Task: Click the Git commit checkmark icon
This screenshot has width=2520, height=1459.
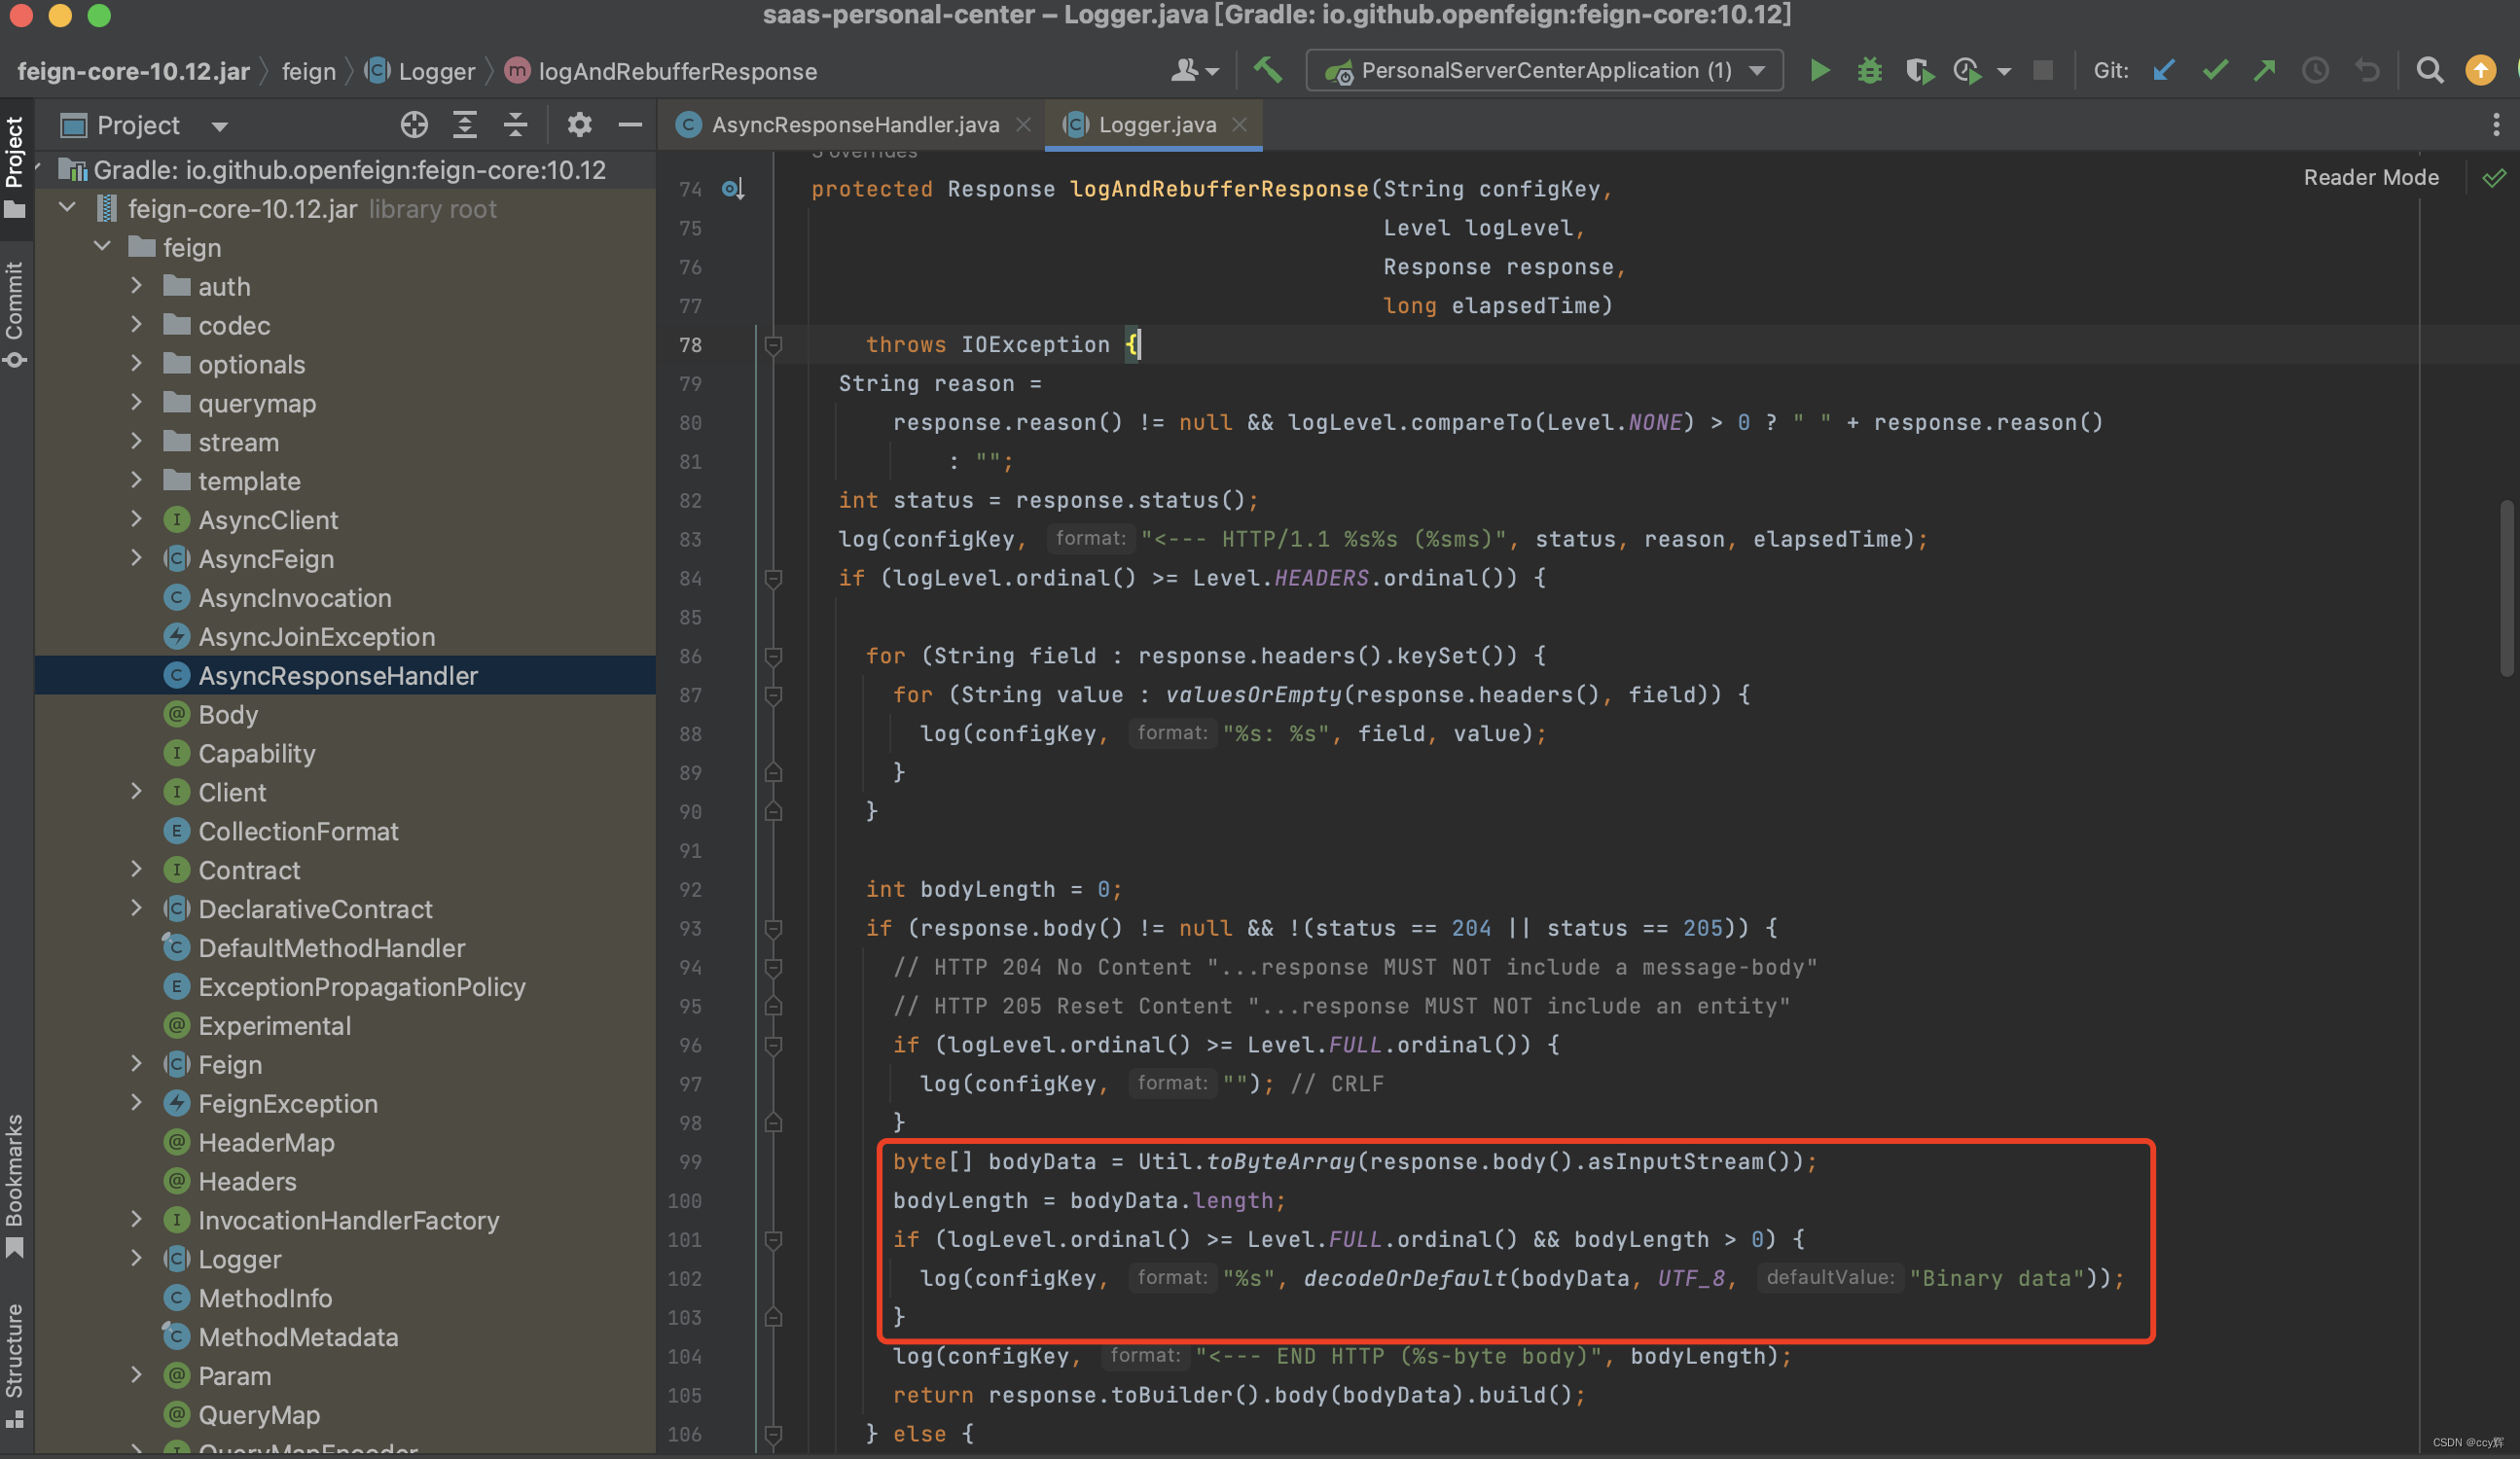Action: 2215,71
